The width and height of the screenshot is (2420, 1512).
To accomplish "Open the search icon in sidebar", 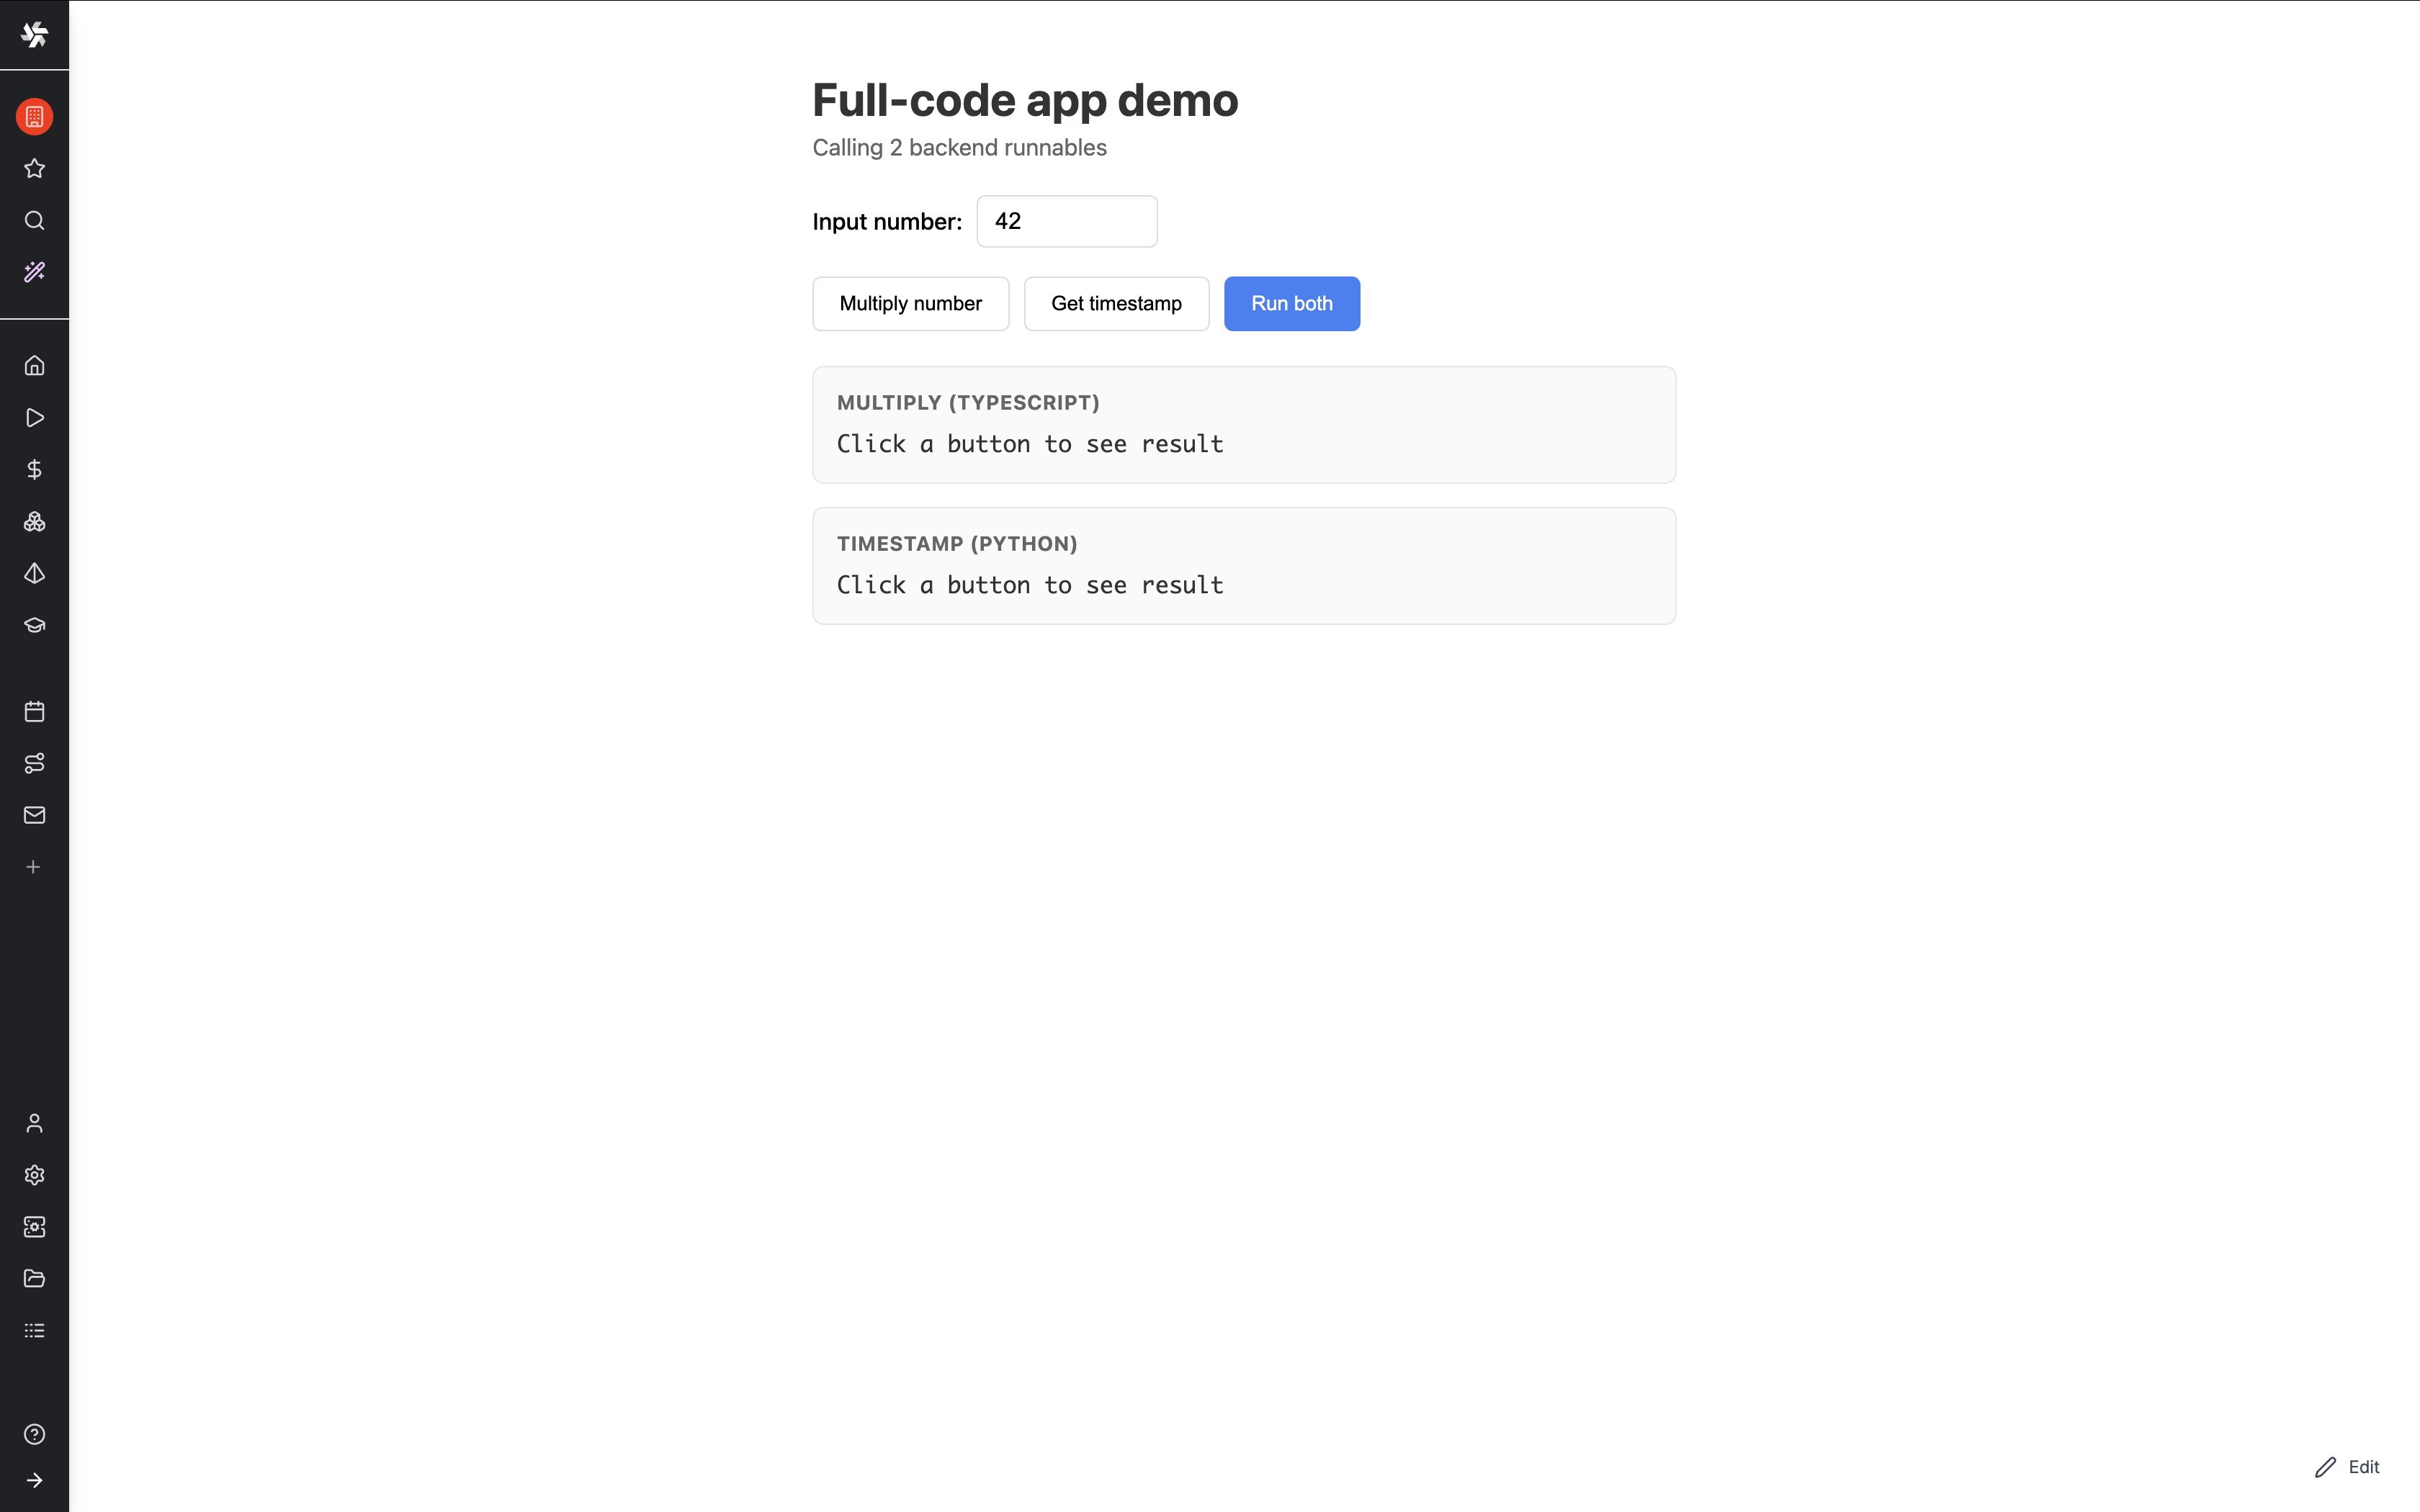I will 35,221.
